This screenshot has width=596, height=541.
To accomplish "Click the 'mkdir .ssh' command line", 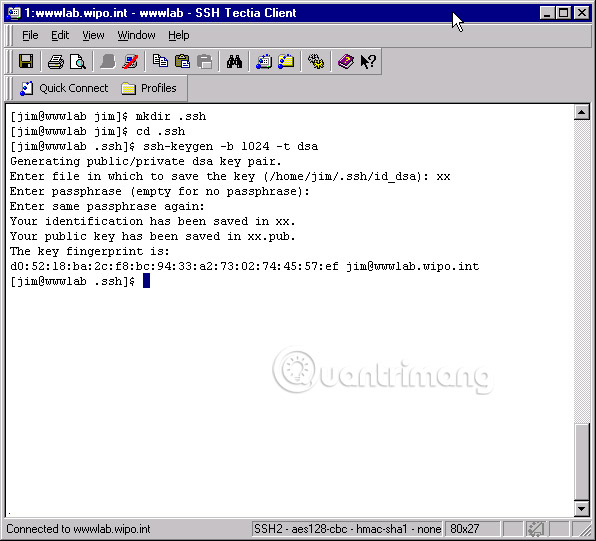I will pyautogui.click(x=171, y=116).
